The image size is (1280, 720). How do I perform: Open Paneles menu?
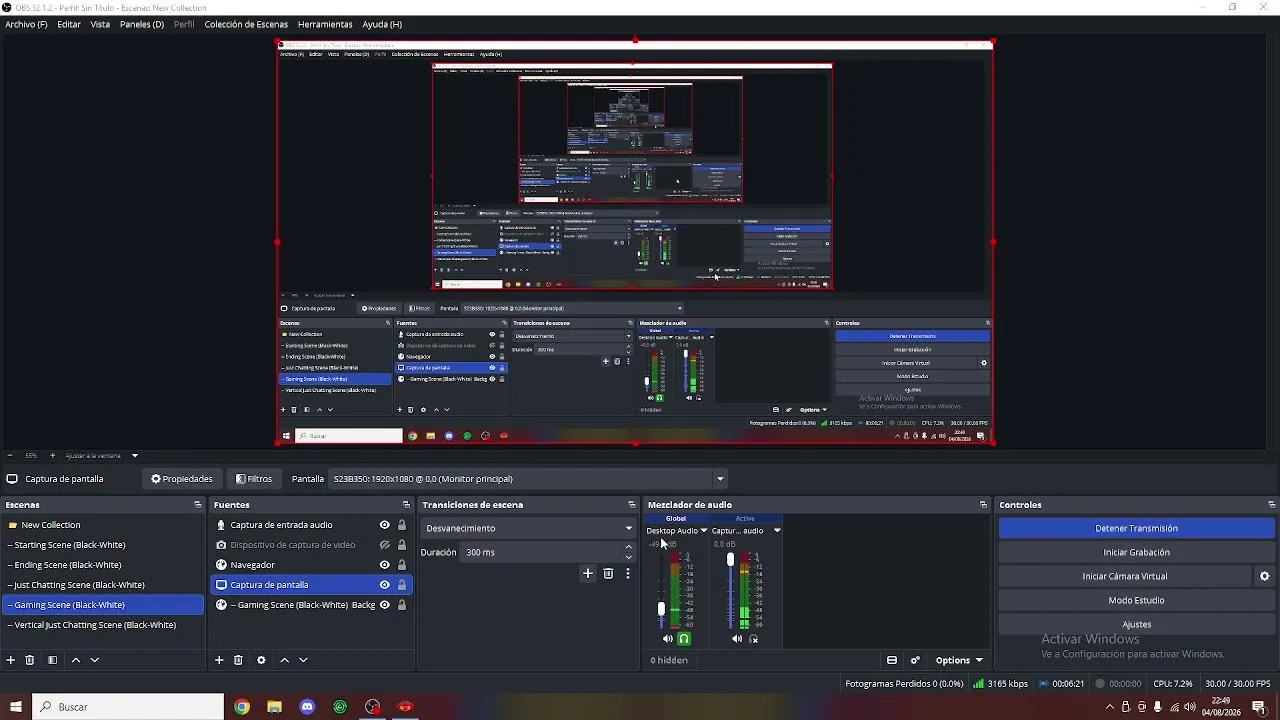click(x=142, y=24)
